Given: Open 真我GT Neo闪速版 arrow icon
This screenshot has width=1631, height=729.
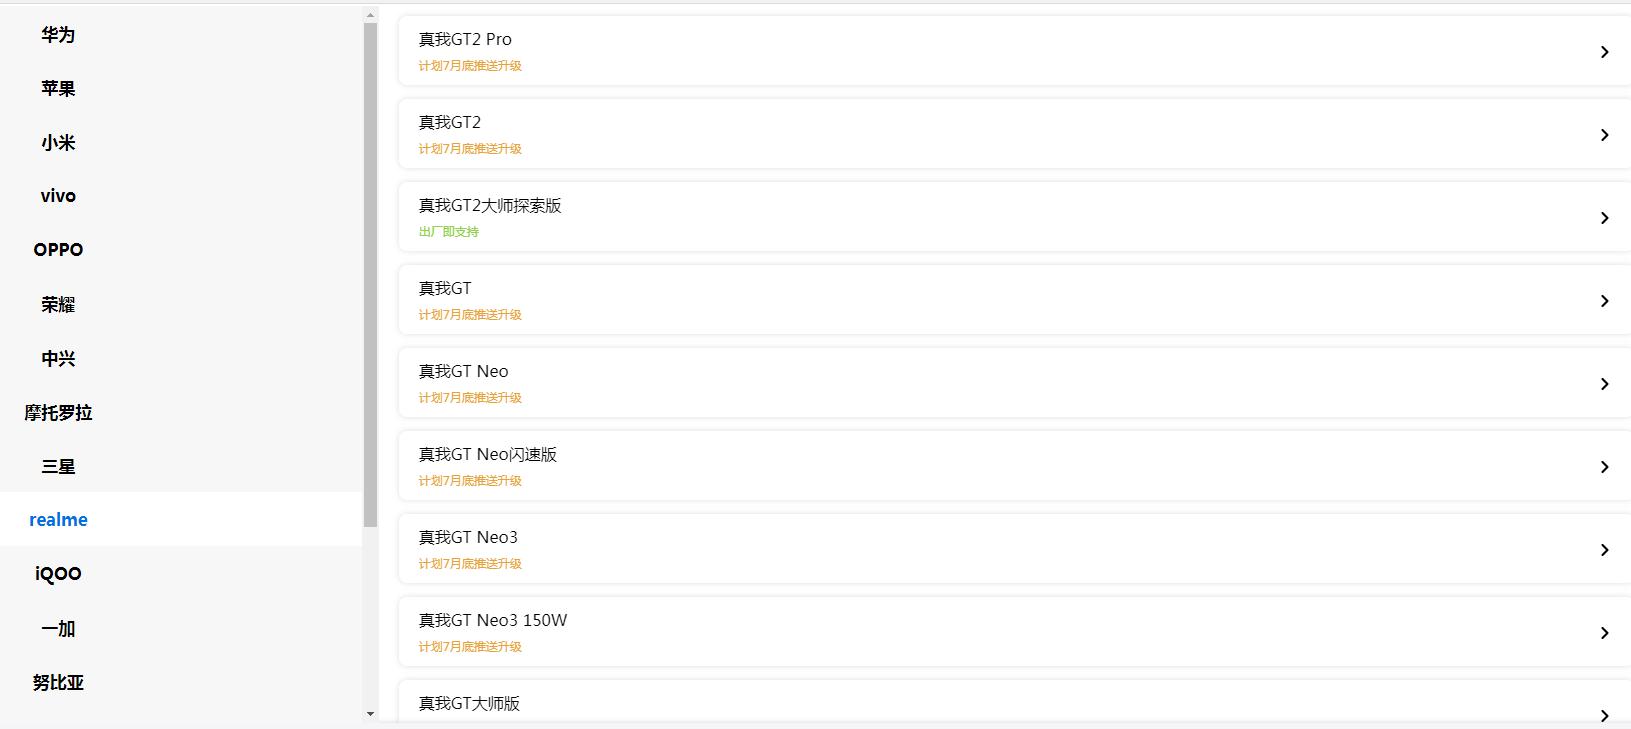Looking at the screenshot, I should pyautogui.click(x=1604, y=467).
